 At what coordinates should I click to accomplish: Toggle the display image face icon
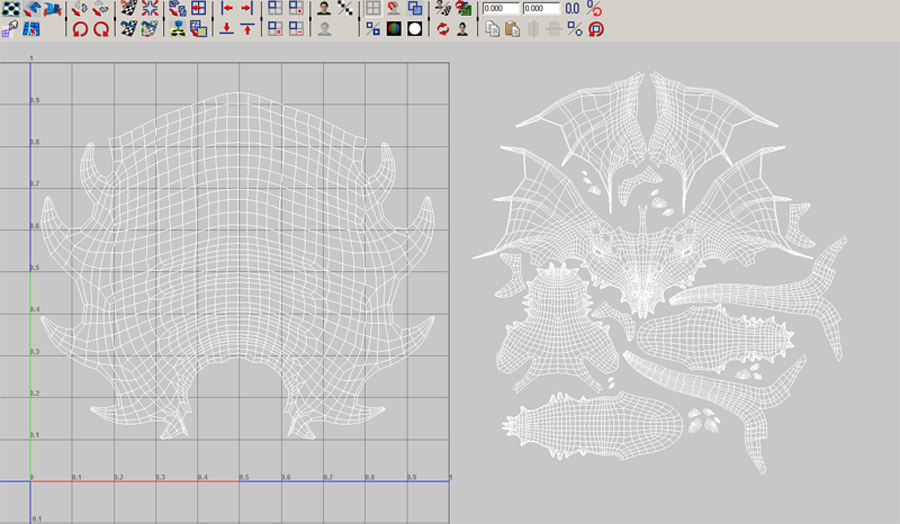(325, 9)
